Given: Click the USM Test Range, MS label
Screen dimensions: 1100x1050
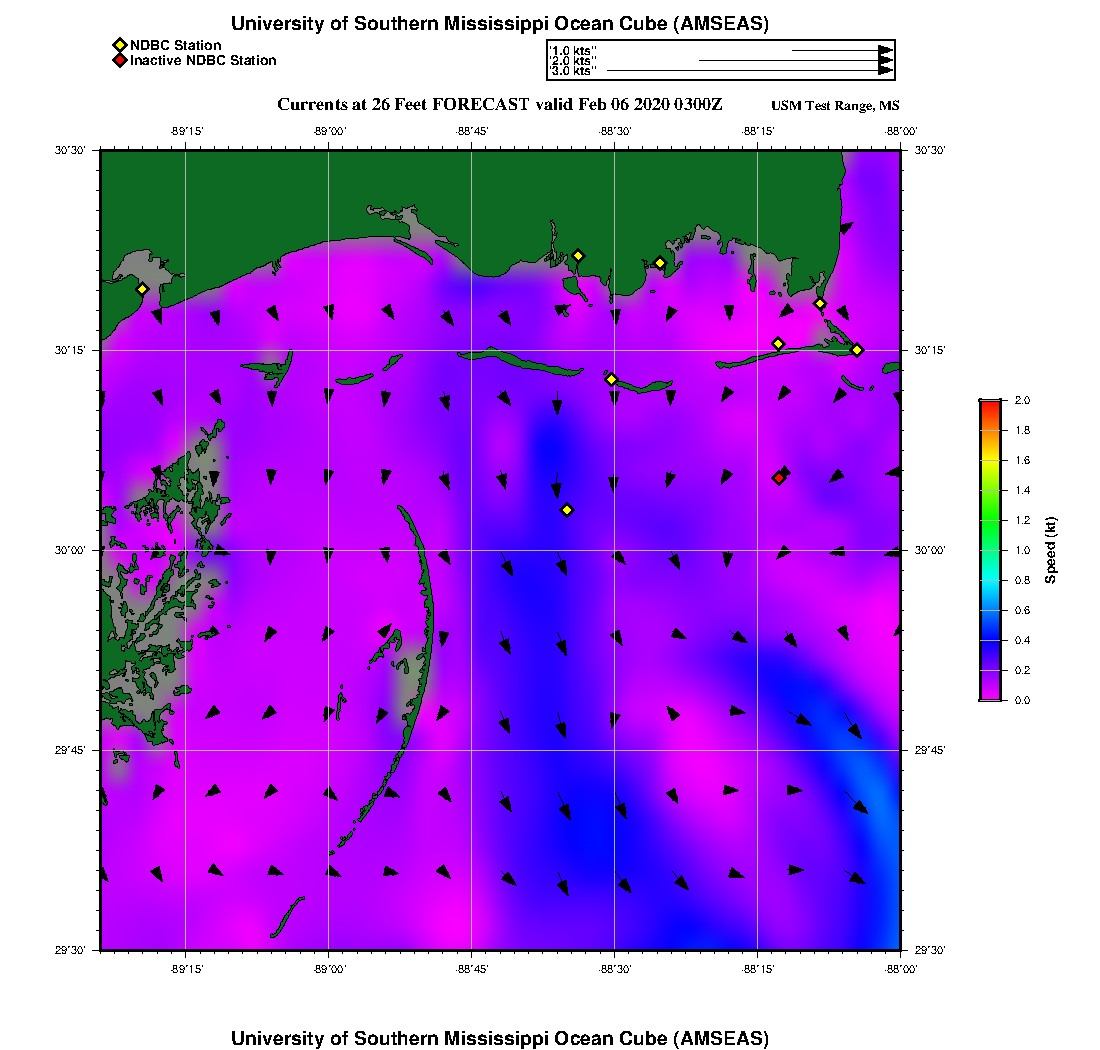Looking at the screenshot, I should pyautogui.click(x=835, y=106).
